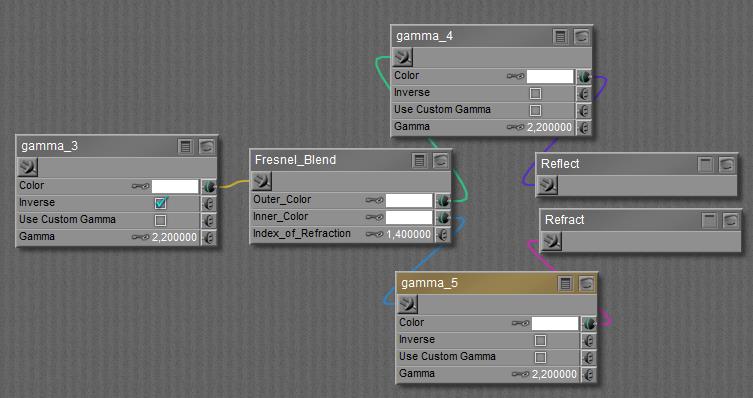Screen dimensions: 753x398
Task: Click the Inner_Color input socket
Action: click(x=442, y=217)
